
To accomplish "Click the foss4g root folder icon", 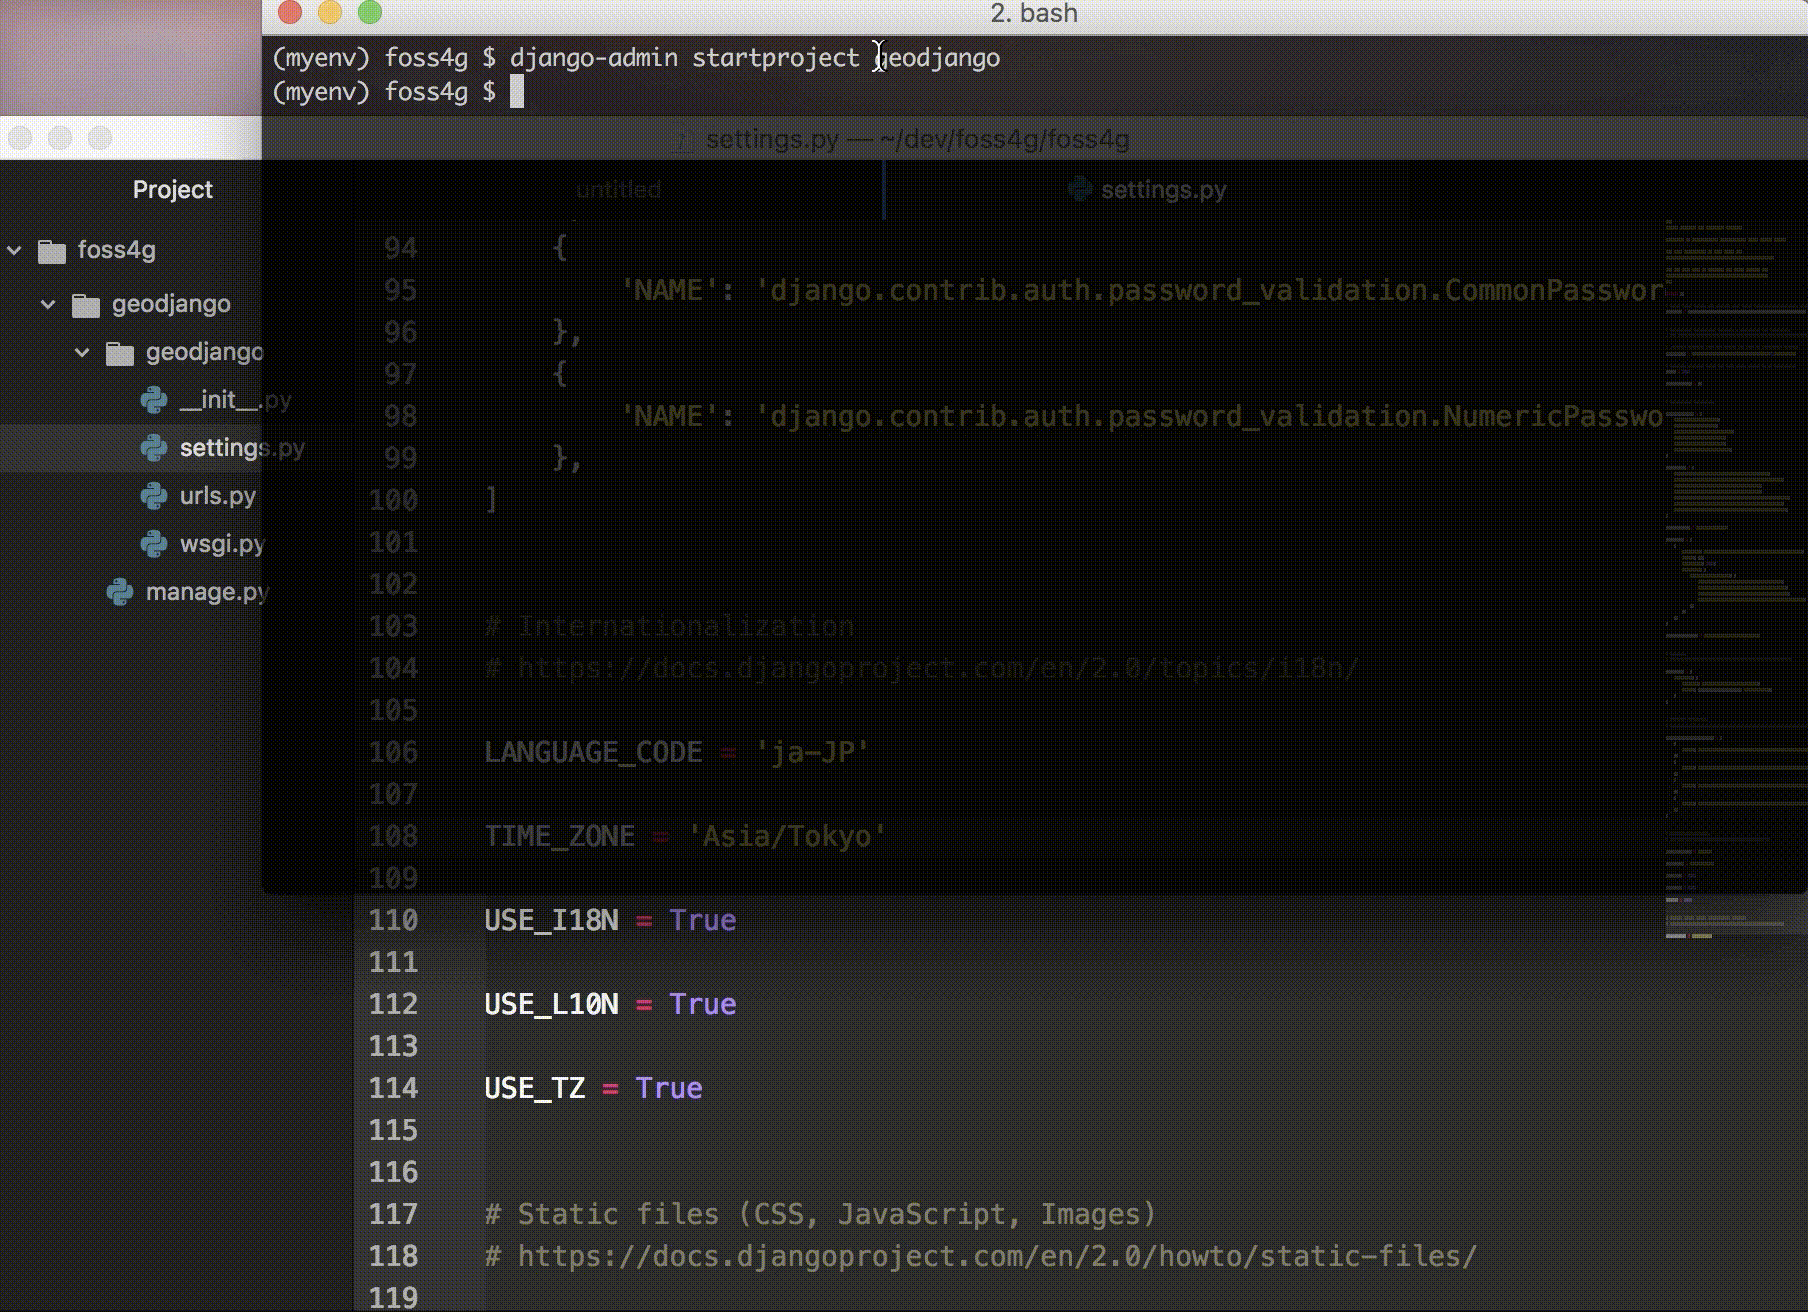I will coord(52,251).
